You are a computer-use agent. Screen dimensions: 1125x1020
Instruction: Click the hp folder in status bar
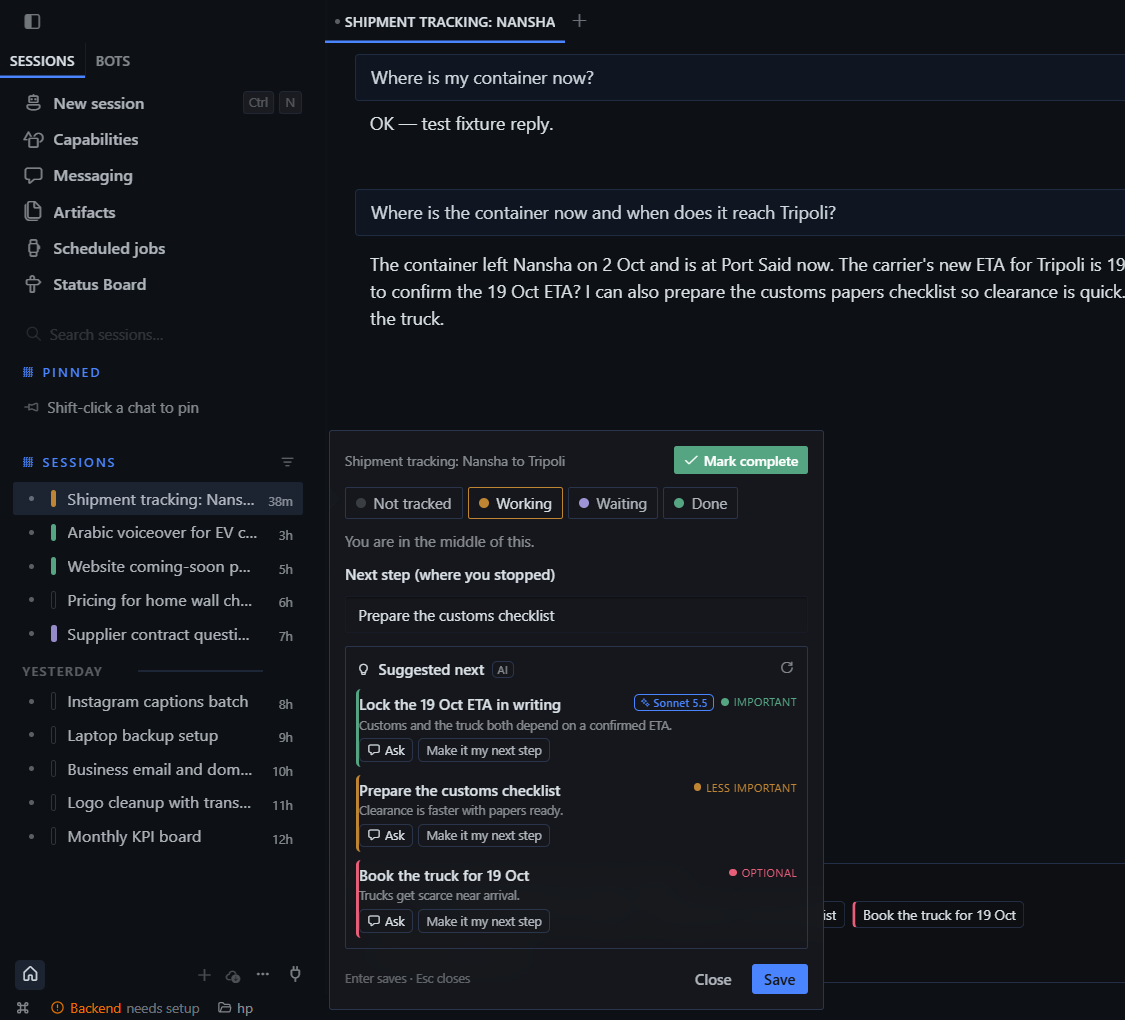pyautogui.click(x=236, y=1008)
